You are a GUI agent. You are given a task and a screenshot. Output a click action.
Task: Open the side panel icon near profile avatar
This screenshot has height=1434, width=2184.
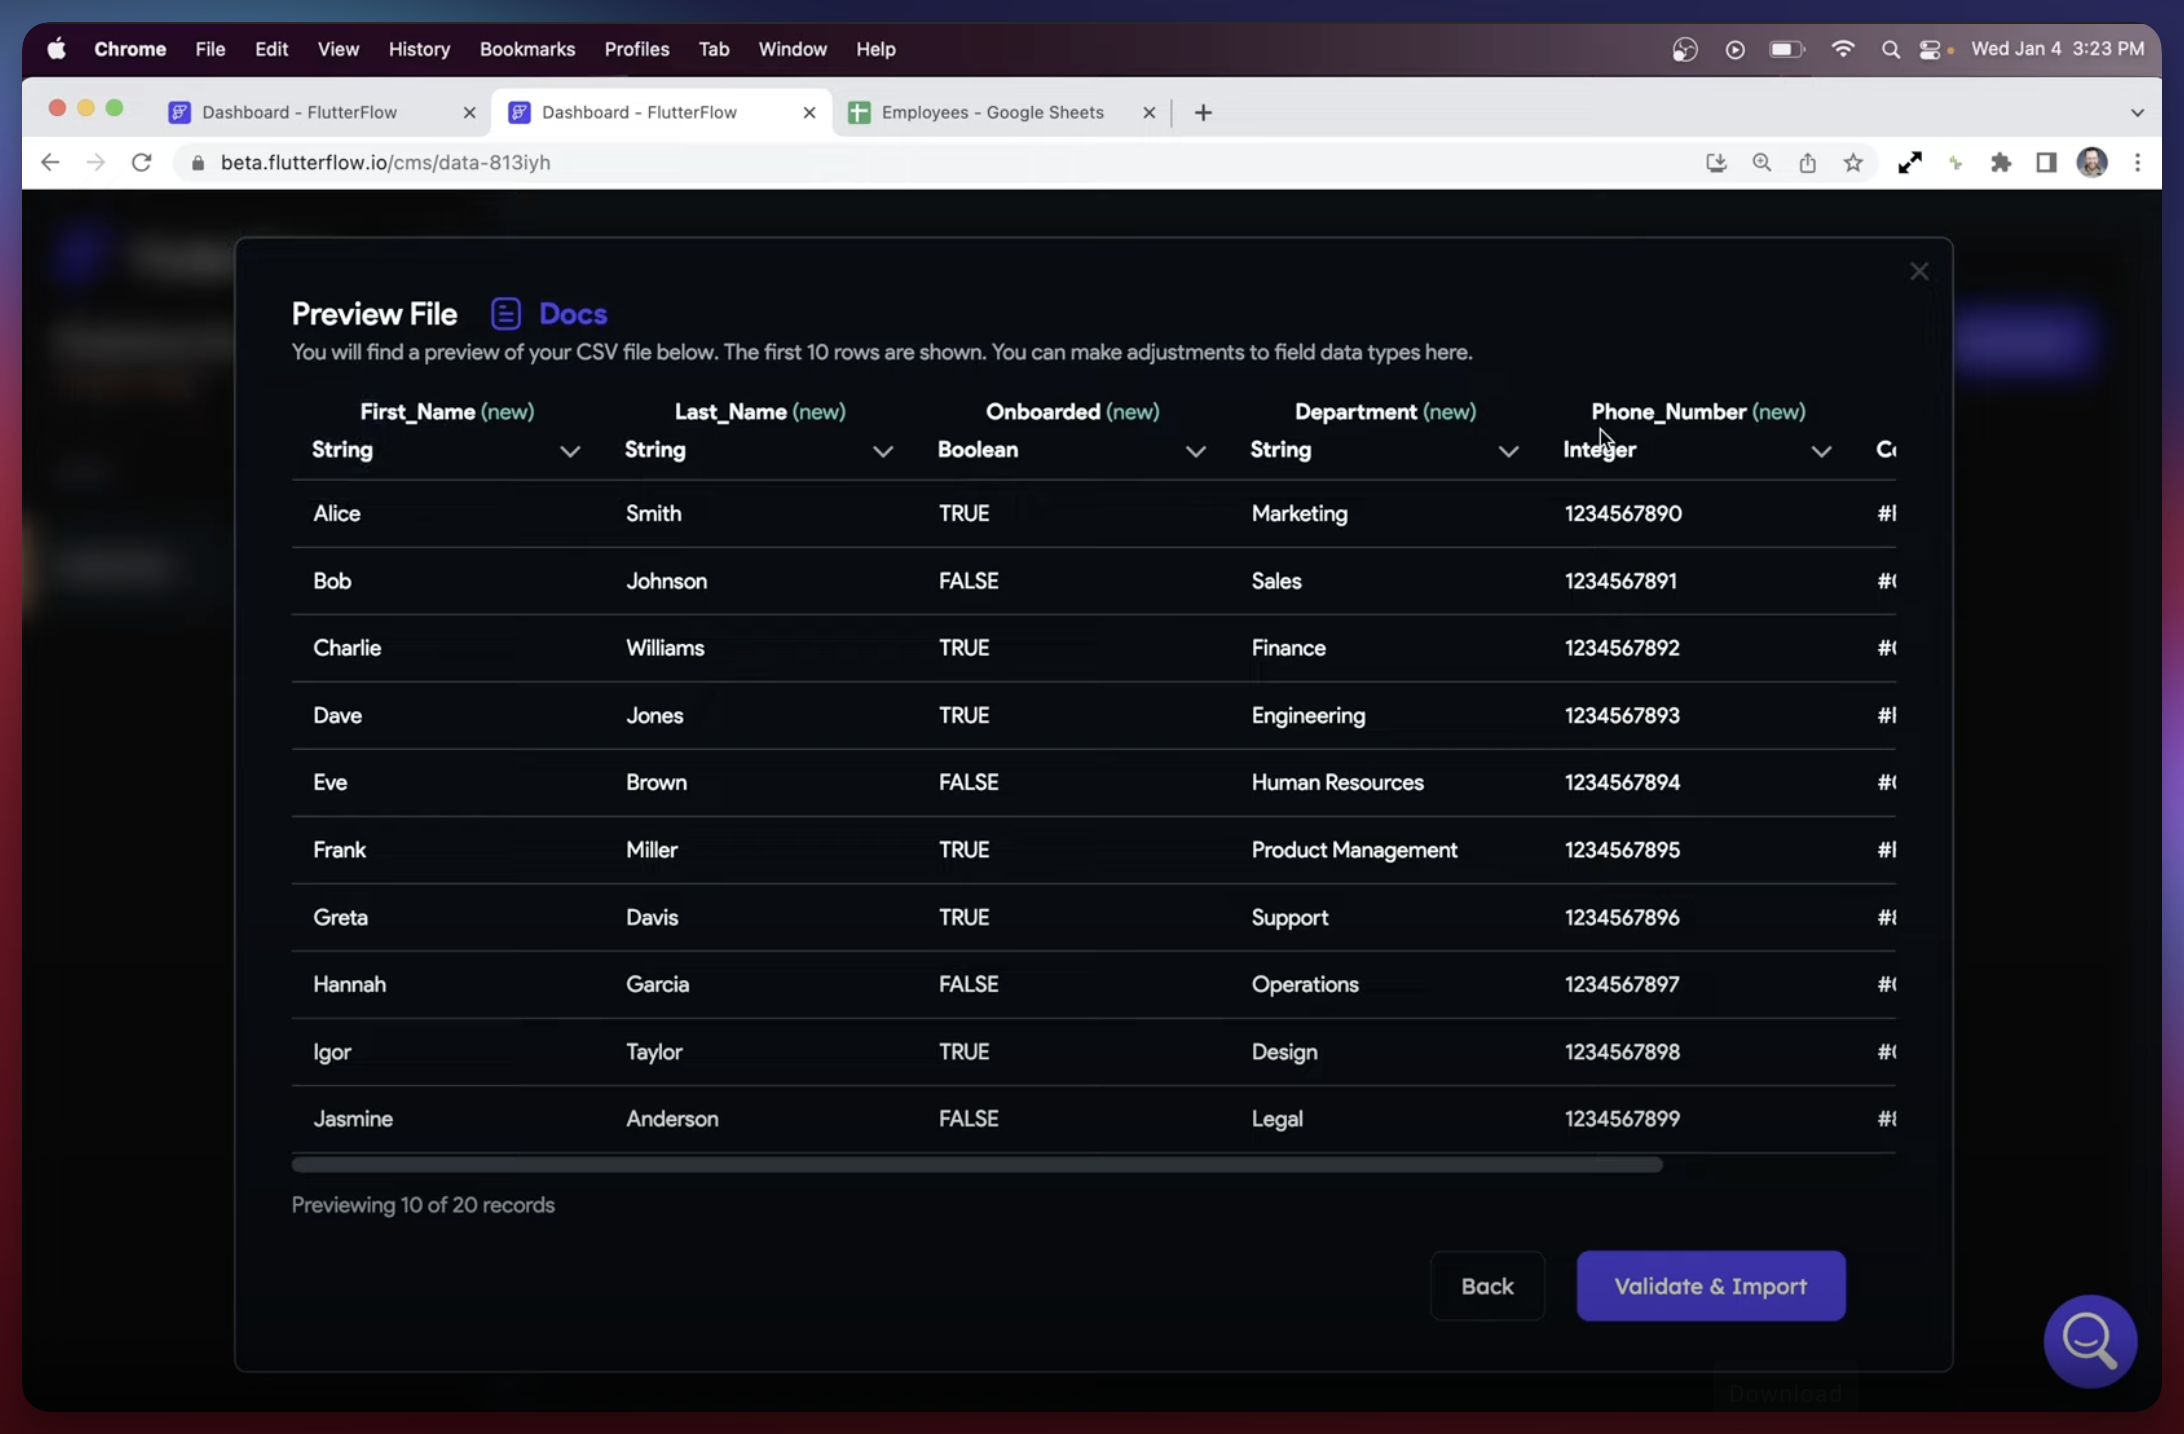click(x=2046, y=162)
